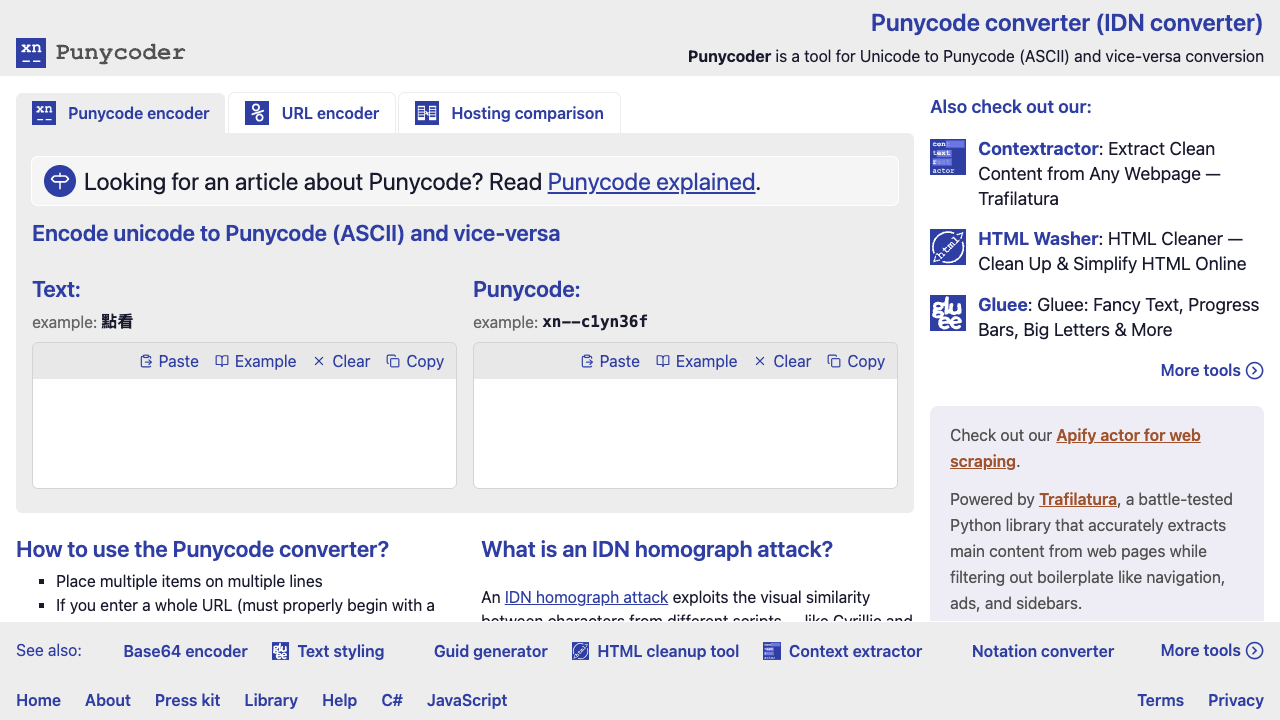This screenshot has width=1280, height=720.
Task: Click the Contextractor tool icon
Action: [x=948, y=157]
